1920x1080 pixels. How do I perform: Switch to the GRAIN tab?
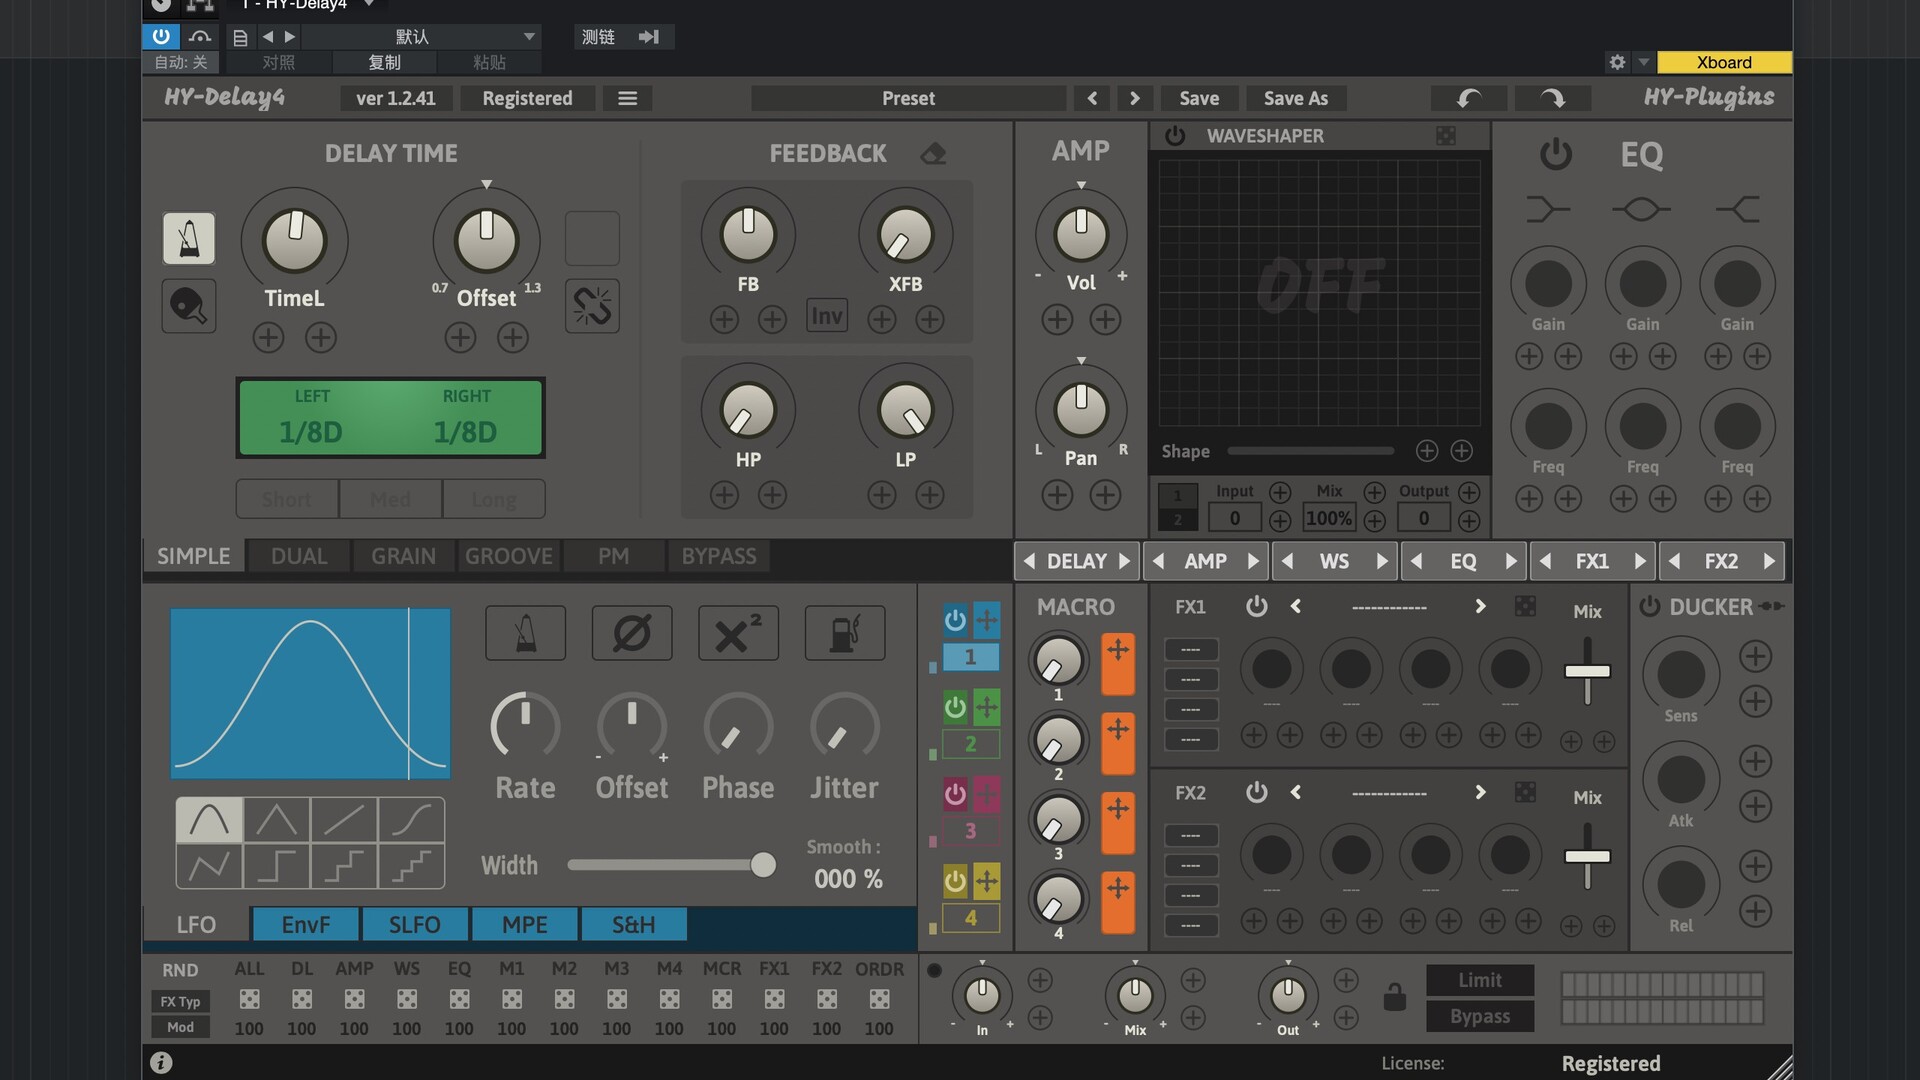(403, 556)
